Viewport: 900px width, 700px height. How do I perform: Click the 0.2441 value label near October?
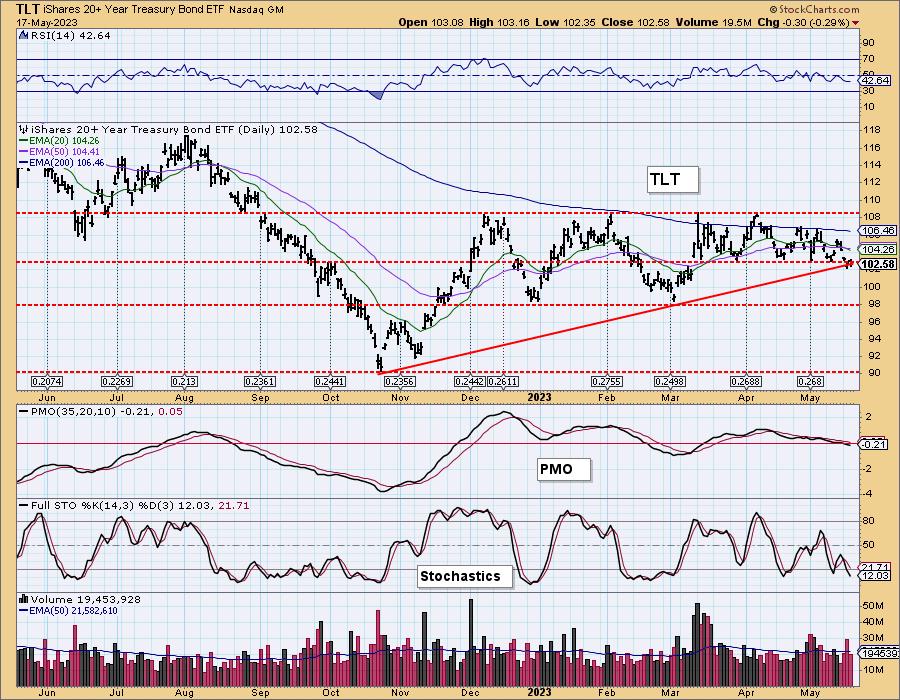[330, 382]
